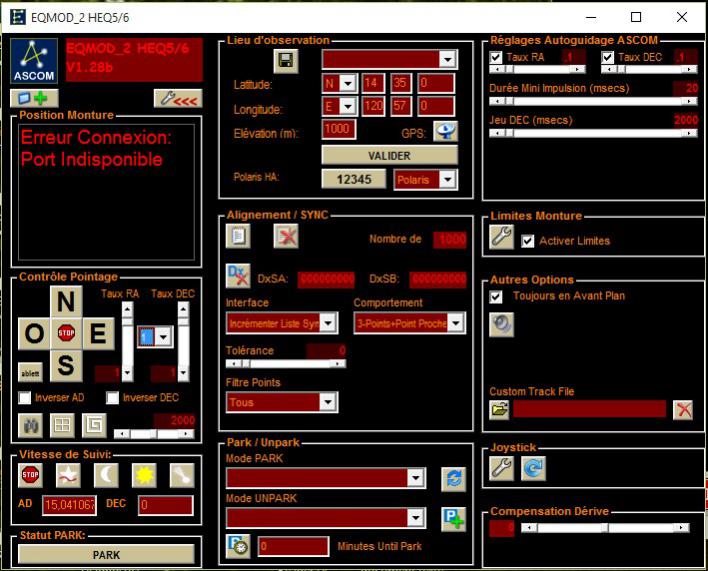The image size is (708, 571).
Task: Click the small ablett button
Action: [x=30, y=373]
